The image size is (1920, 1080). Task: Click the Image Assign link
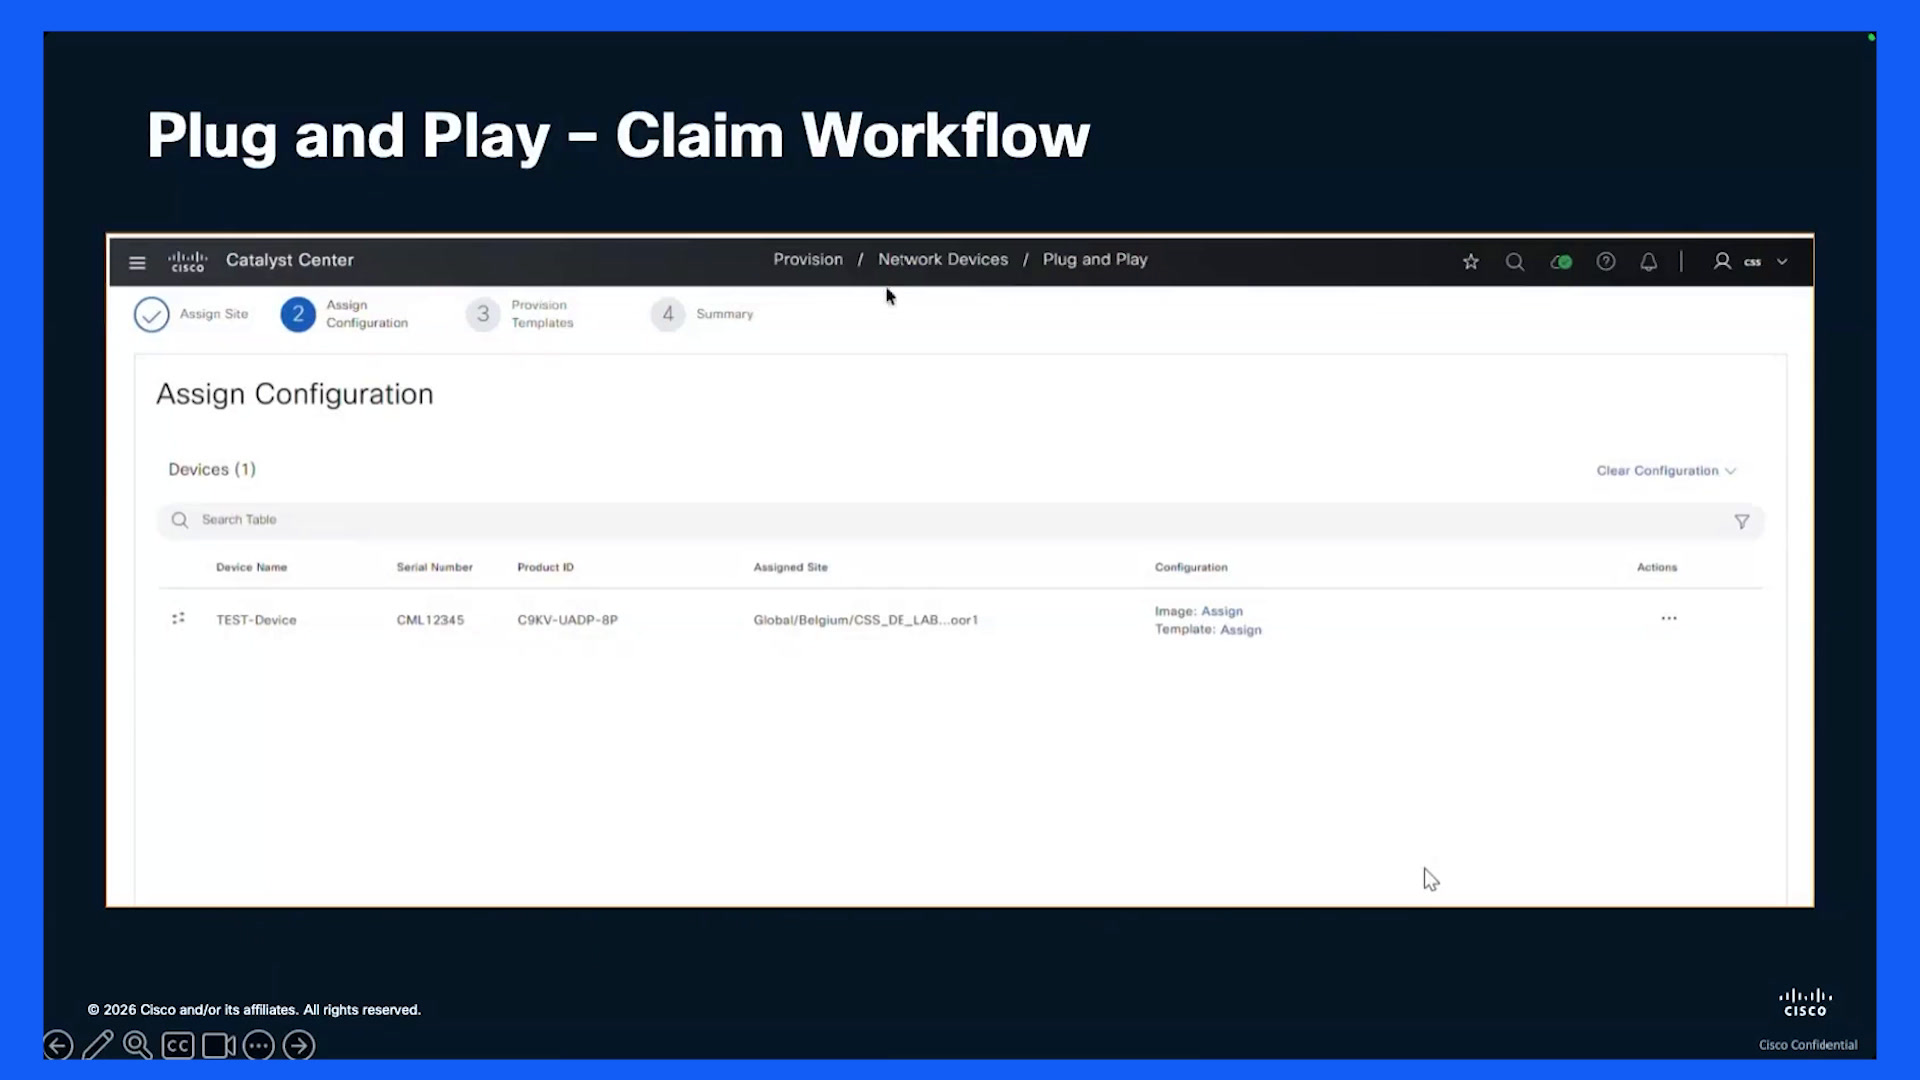(x=1221, y=611)
